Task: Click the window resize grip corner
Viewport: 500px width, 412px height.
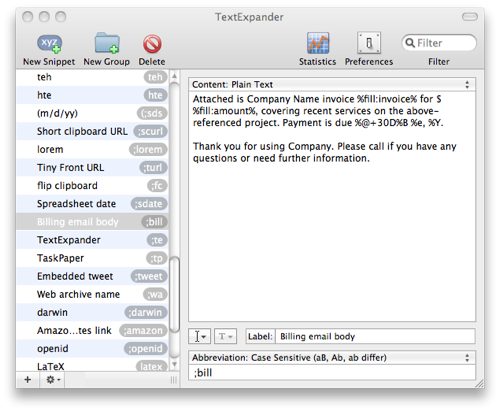Action: click(x=479, y=384)
